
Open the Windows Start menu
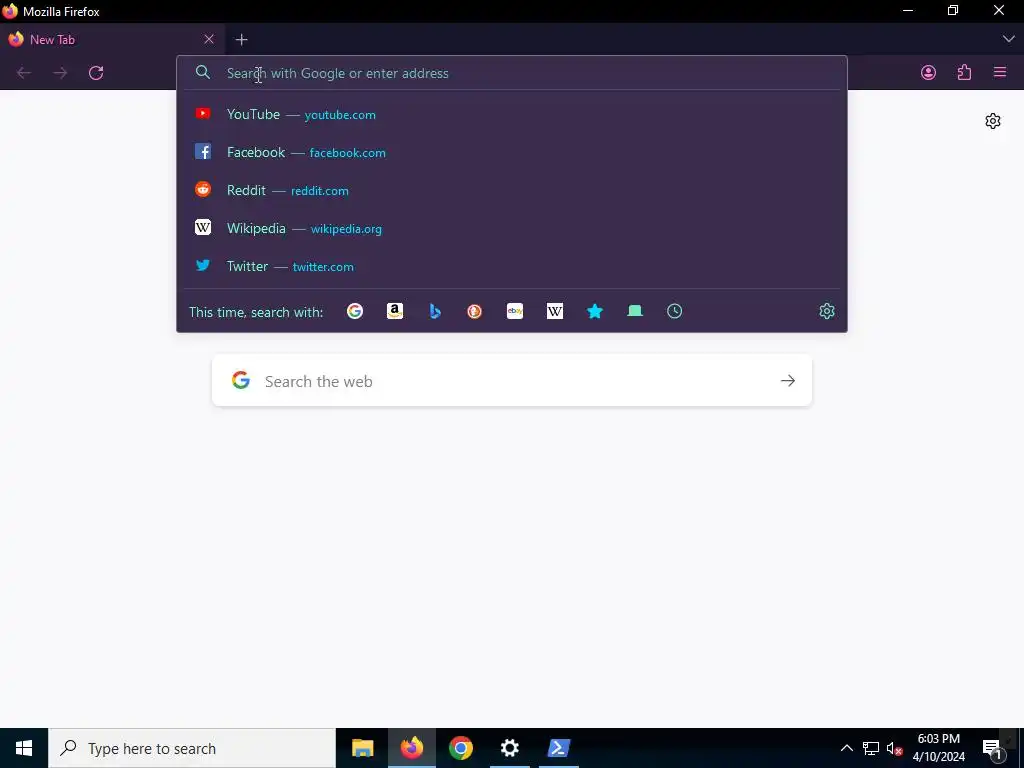click(x=24, y=748)
